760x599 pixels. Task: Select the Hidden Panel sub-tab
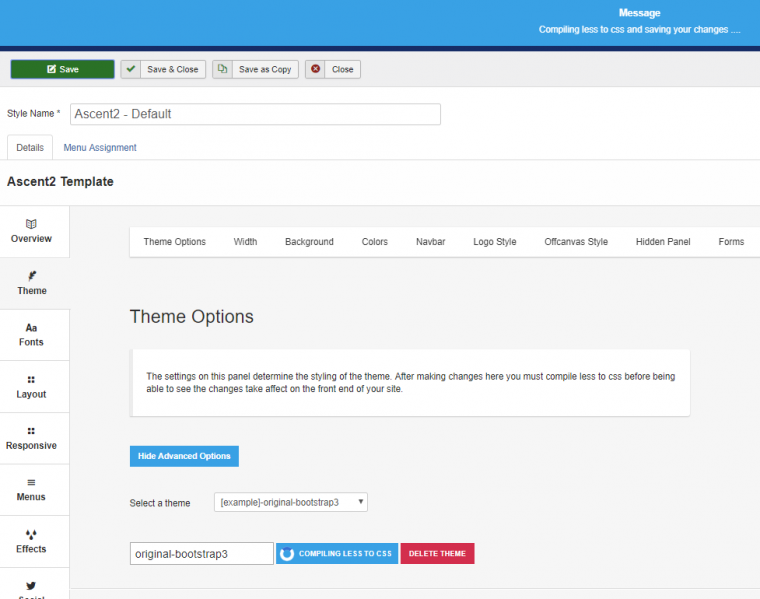[x=663, y=241]
